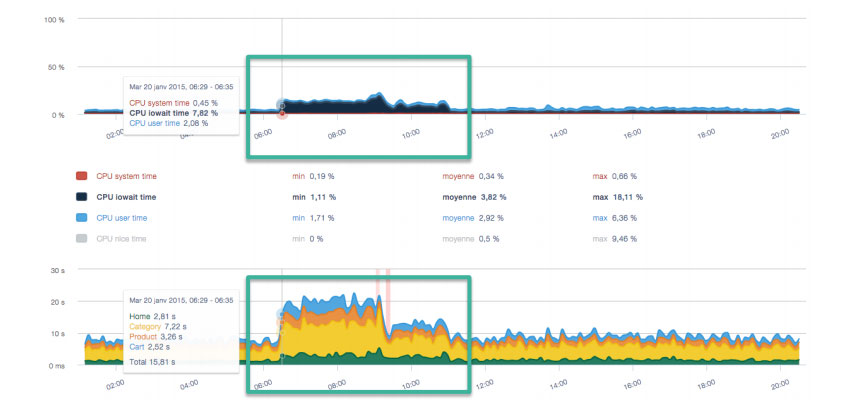Toggle the CPU user time legend label
Viewport: 849px width, 404px height.
click(x=122, y=218)
